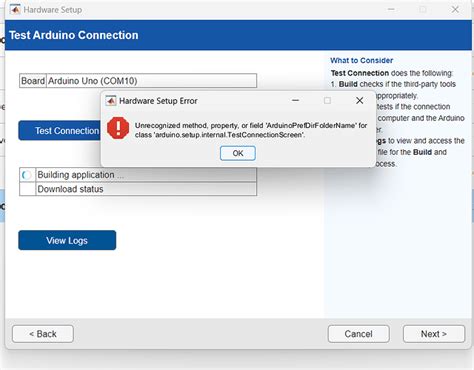The height and width of the screenshot is (370, 474).
Task: Close the Hardware Setup Error dialog
Action: click(359, 100)
